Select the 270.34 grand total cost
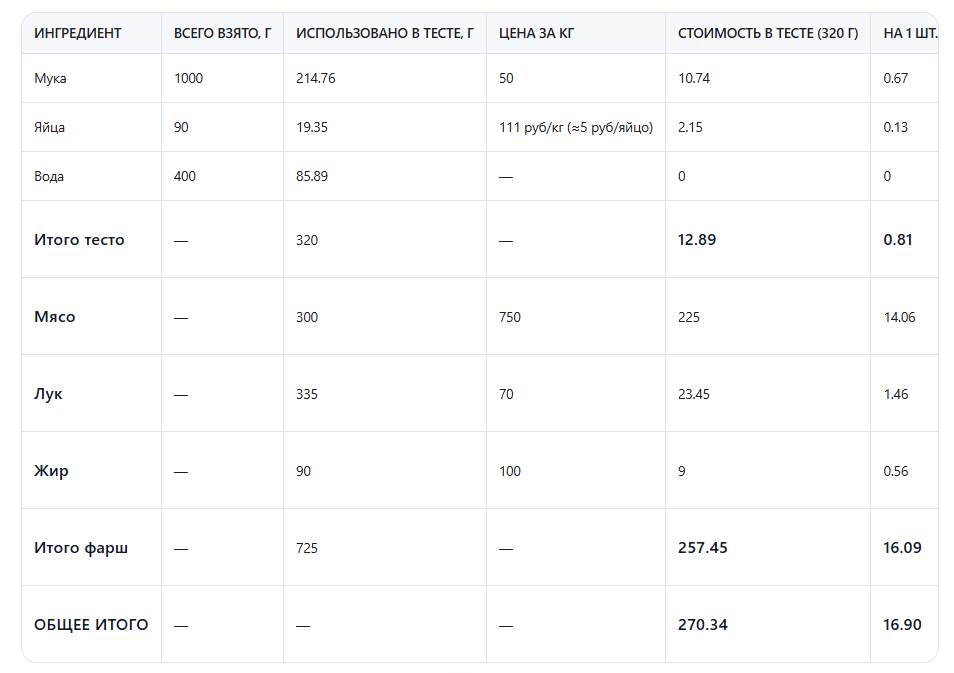Image resolution: width=954 pixels, height=673 pixels. click(703, 625)
